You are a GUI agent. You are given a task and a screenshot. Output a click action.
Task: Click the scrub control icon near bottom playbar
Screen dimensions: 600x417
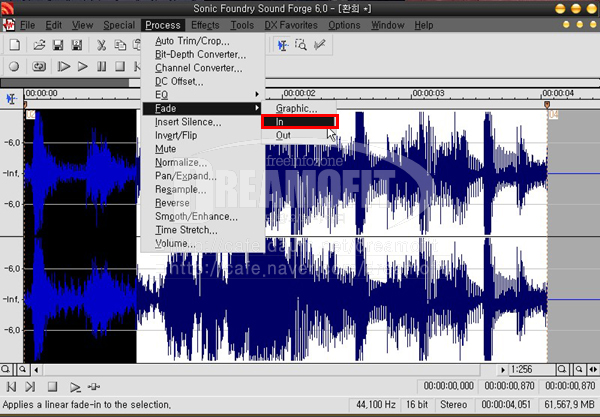(94, 387)
